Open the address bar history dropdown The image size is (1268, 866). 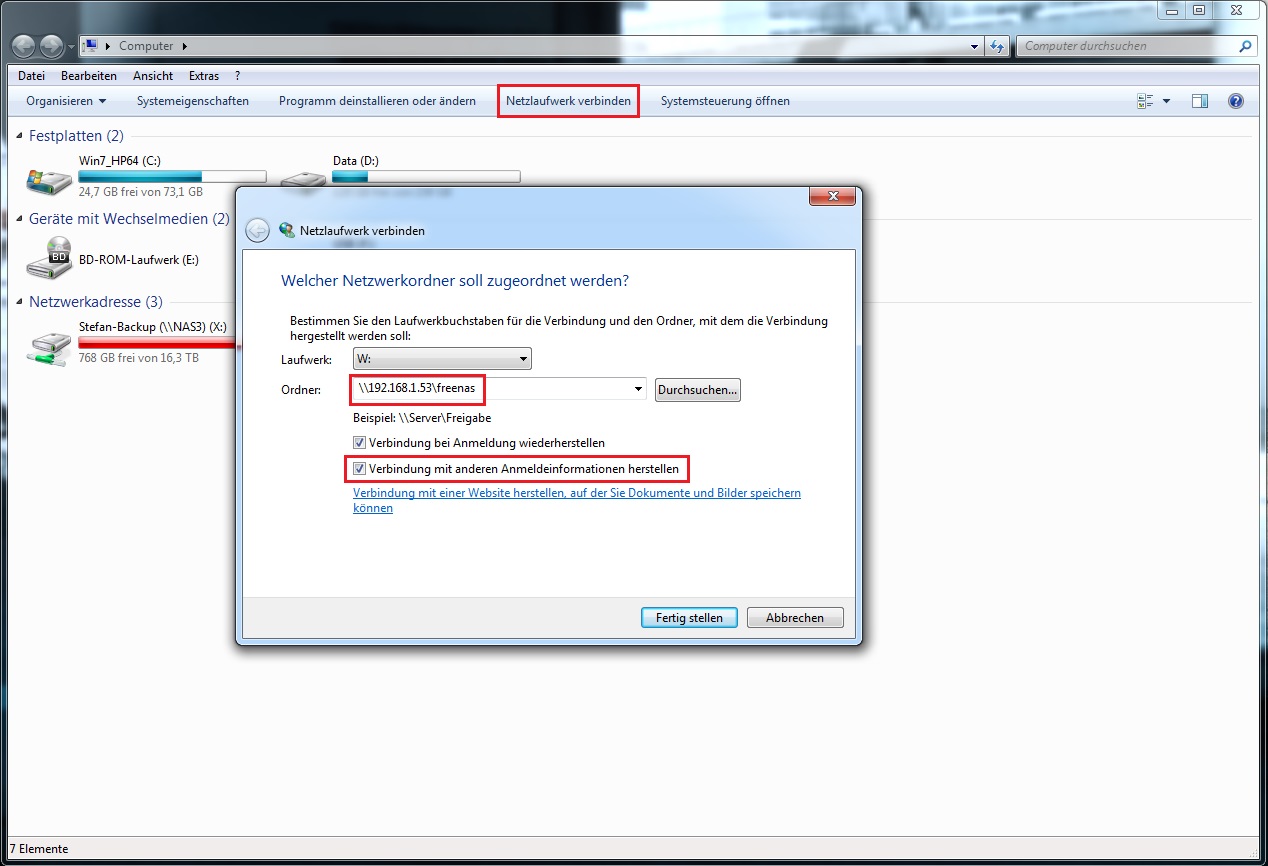(975, 46)
